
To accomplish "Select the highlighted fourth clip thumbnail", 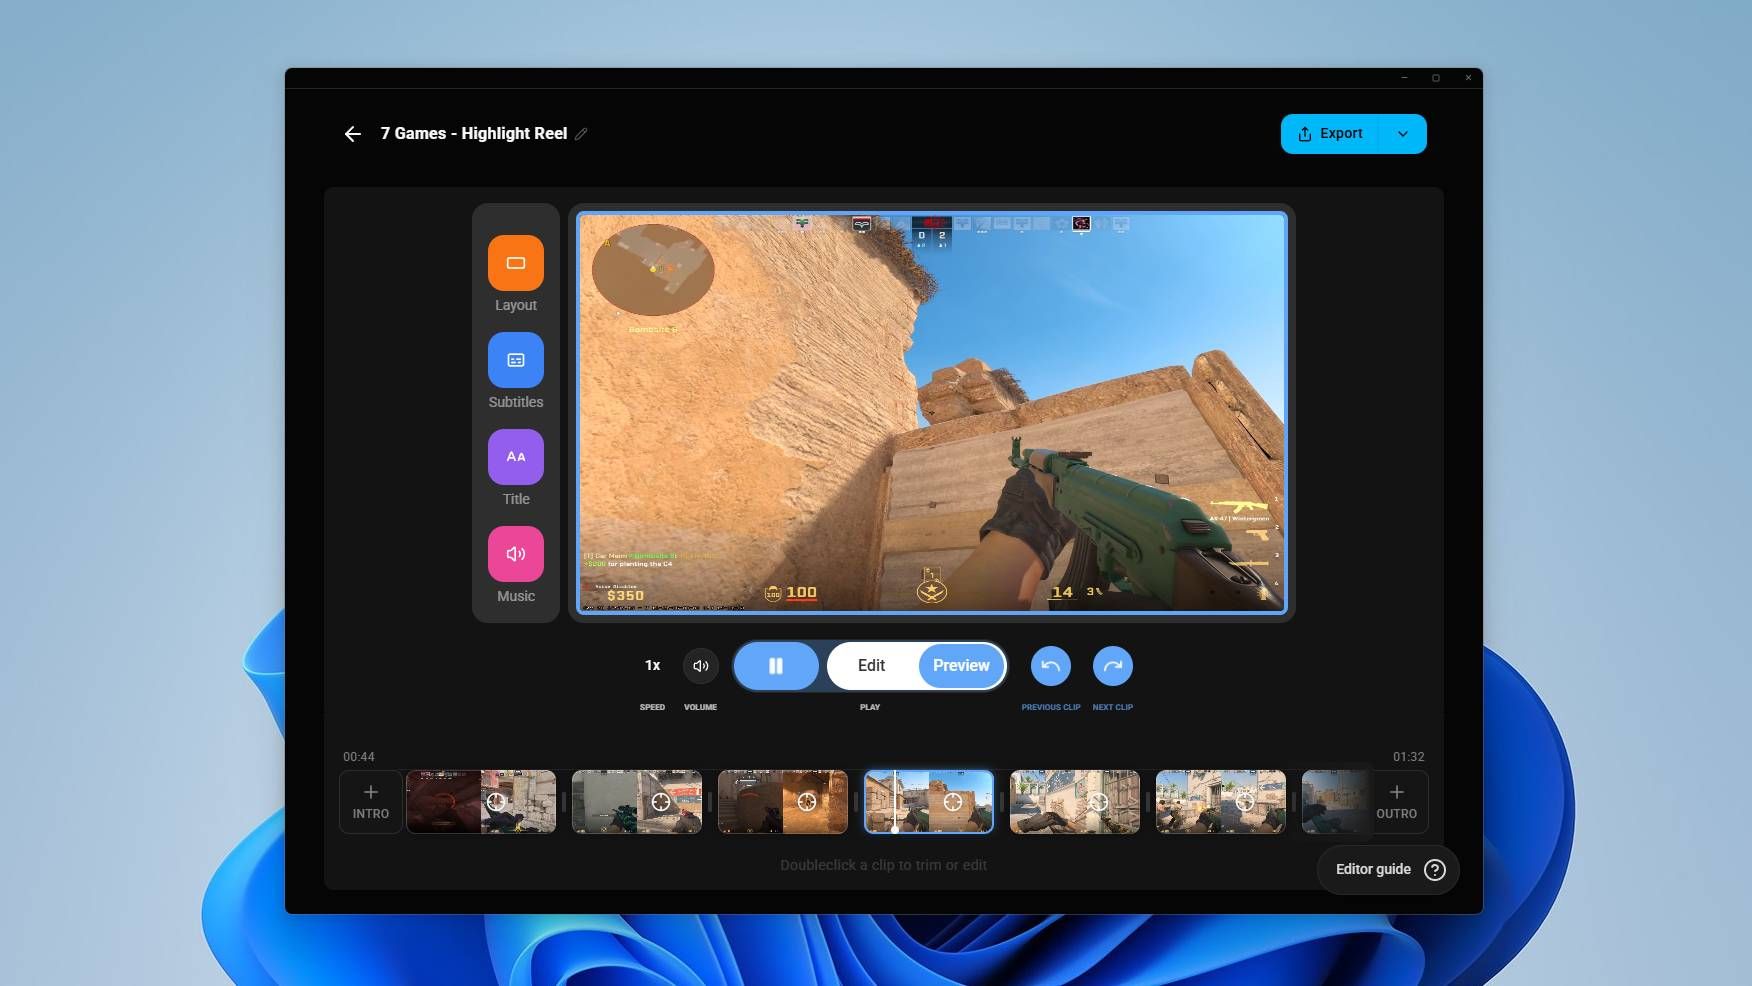I will [x=929, y=801].
